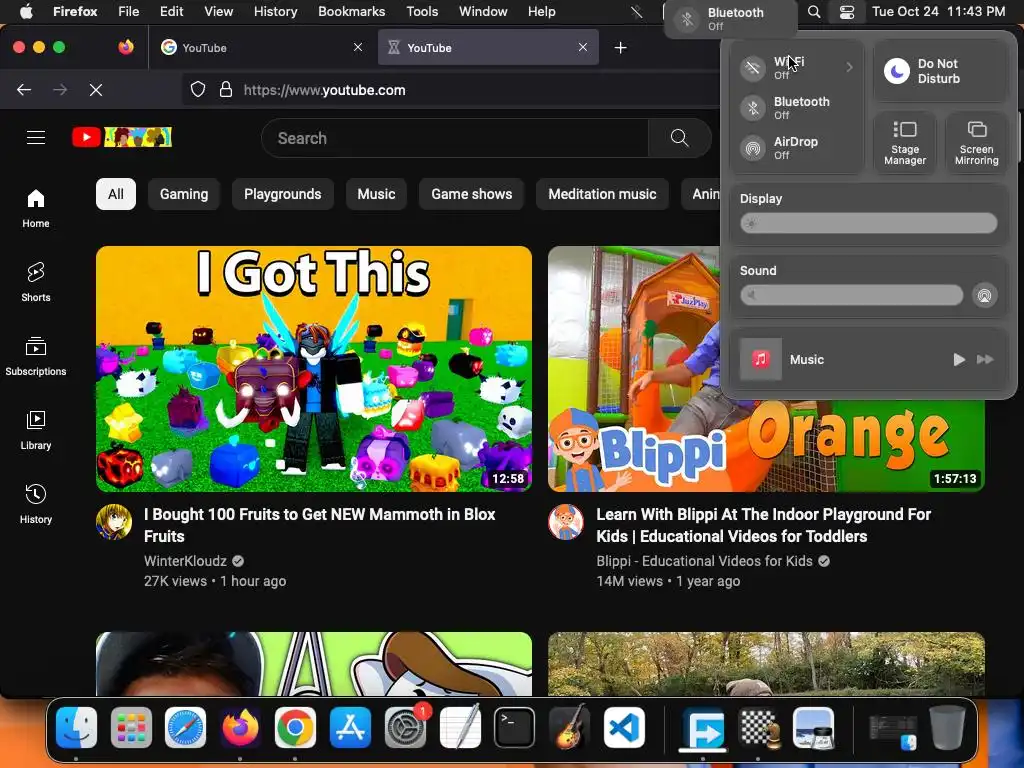Open System Settings from the Dock
Viewport: 1024px width, 768px height.
coord(405,727)
